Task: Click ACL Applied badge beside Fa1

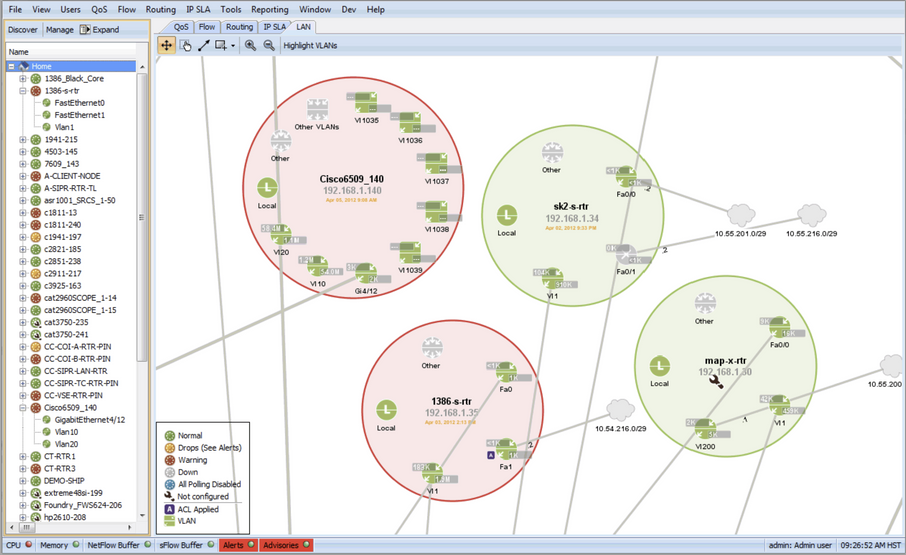Action: tap(491, 455)
